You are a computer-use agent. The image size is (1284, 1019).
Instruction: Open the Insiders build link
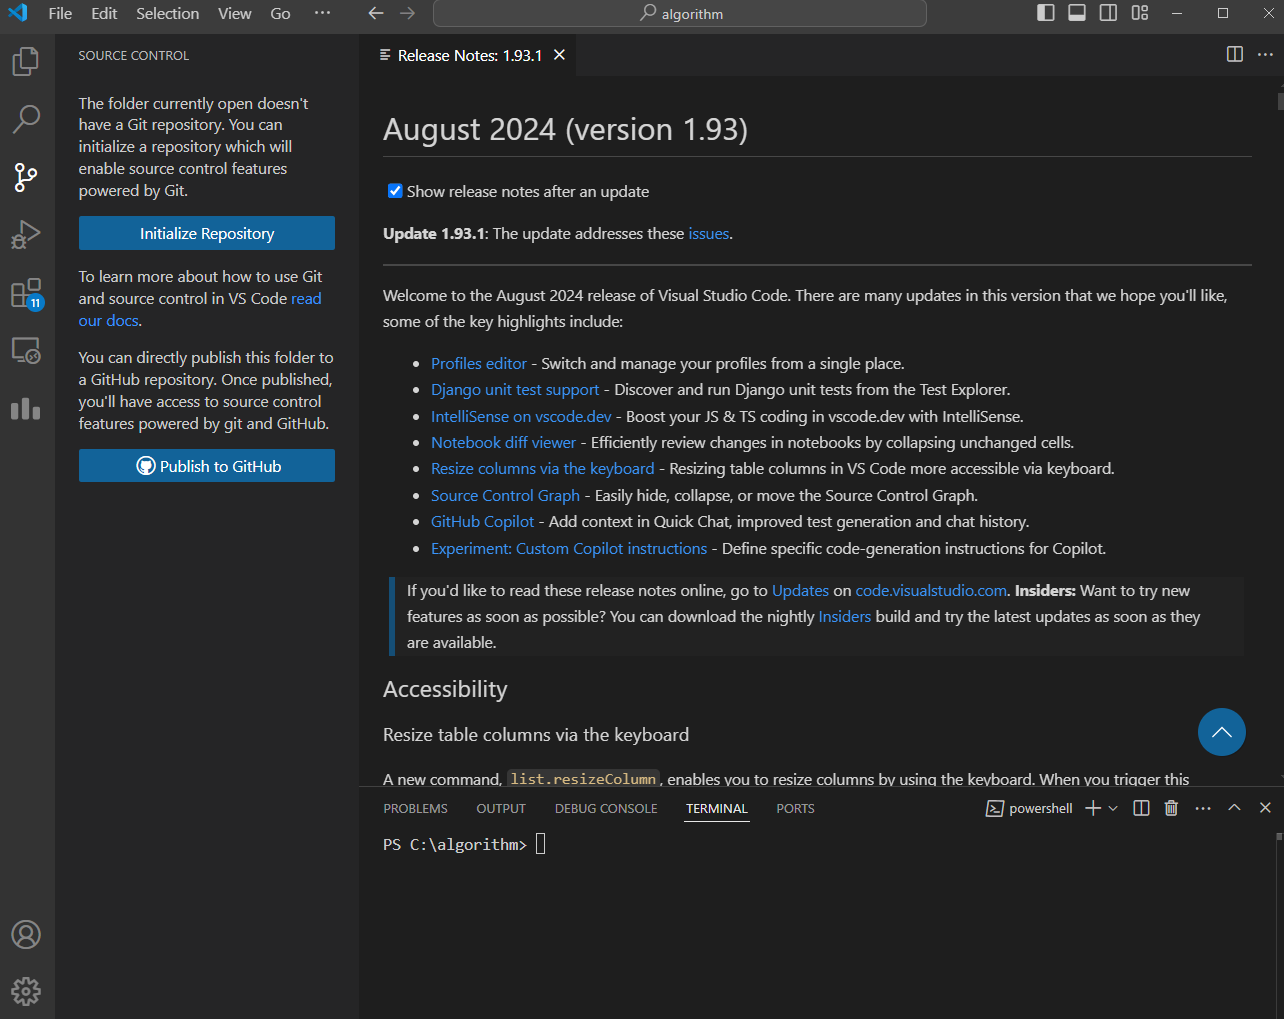coord(844,616)
